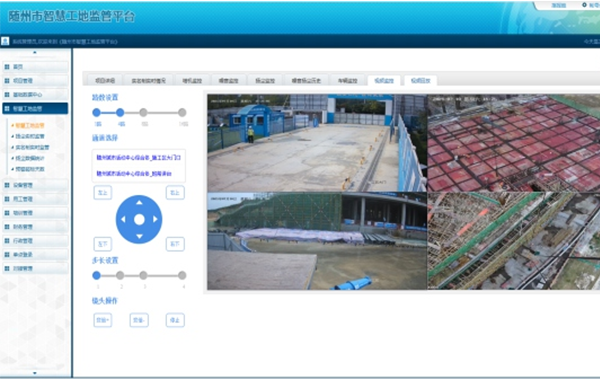Set step length slider to 4
The width and height of the screenshot is (600, 380).
tap(182, 275)
